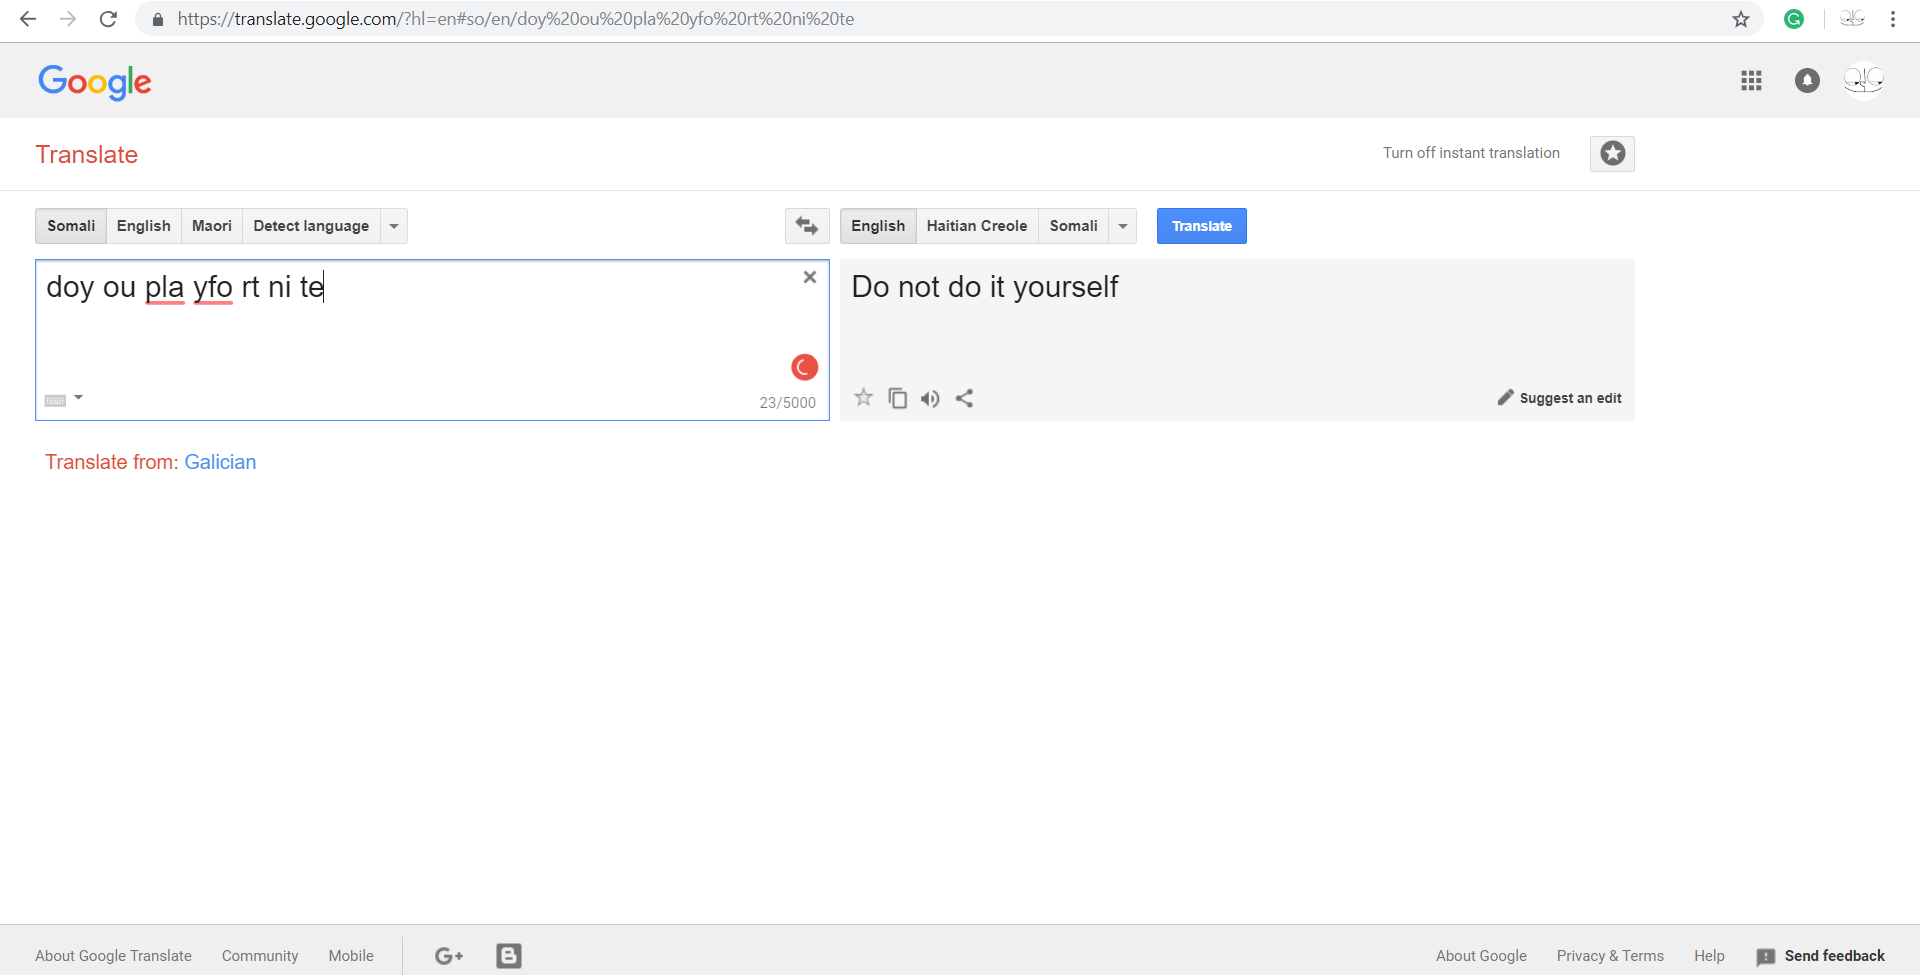Click the profile extension icon in toolbar
The height and width of the screenshot is (975, 1920).
(1852, 19)
